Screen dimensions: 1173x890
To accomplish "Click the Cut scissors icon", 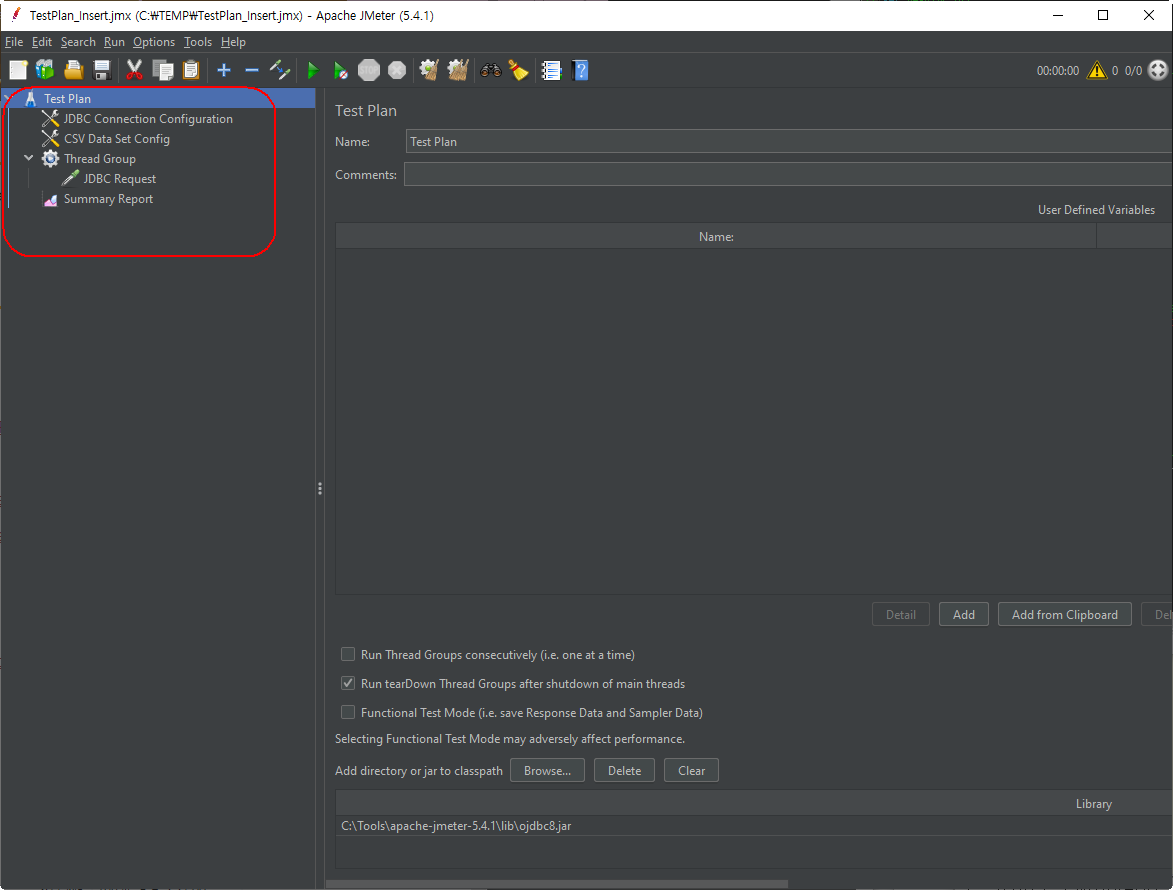I will 134,70.
